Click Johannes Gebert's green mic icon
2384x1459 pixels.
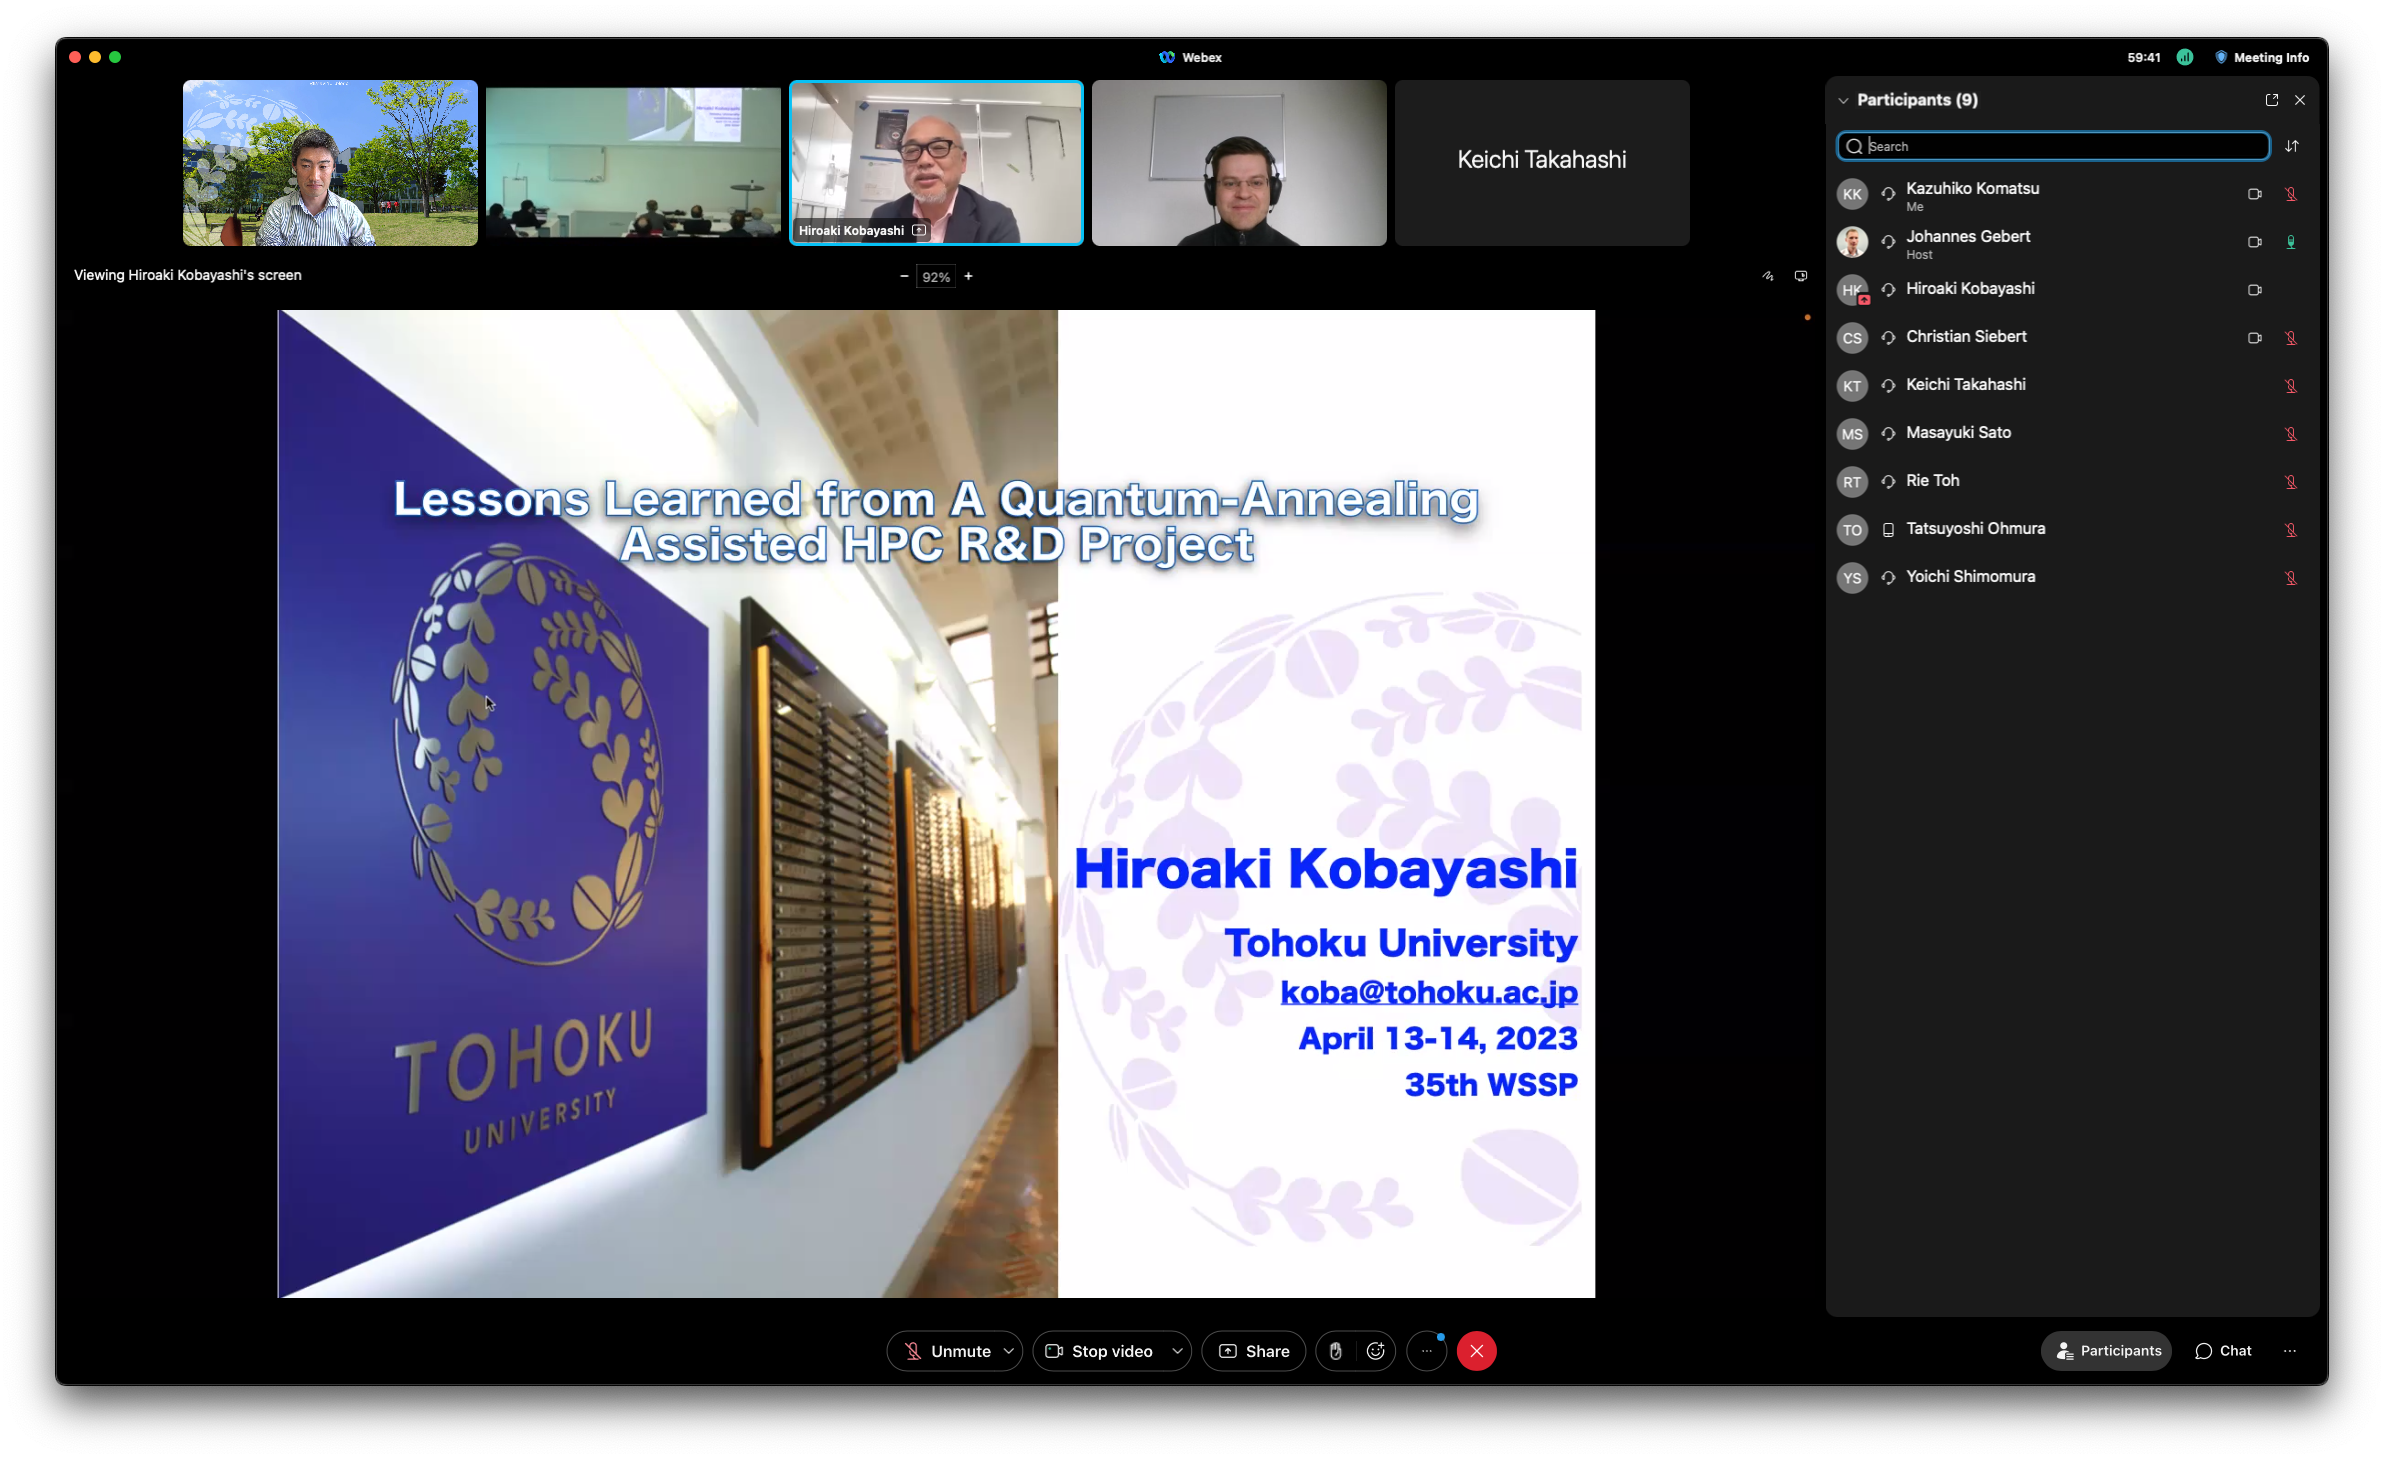tap(2291, 242)
